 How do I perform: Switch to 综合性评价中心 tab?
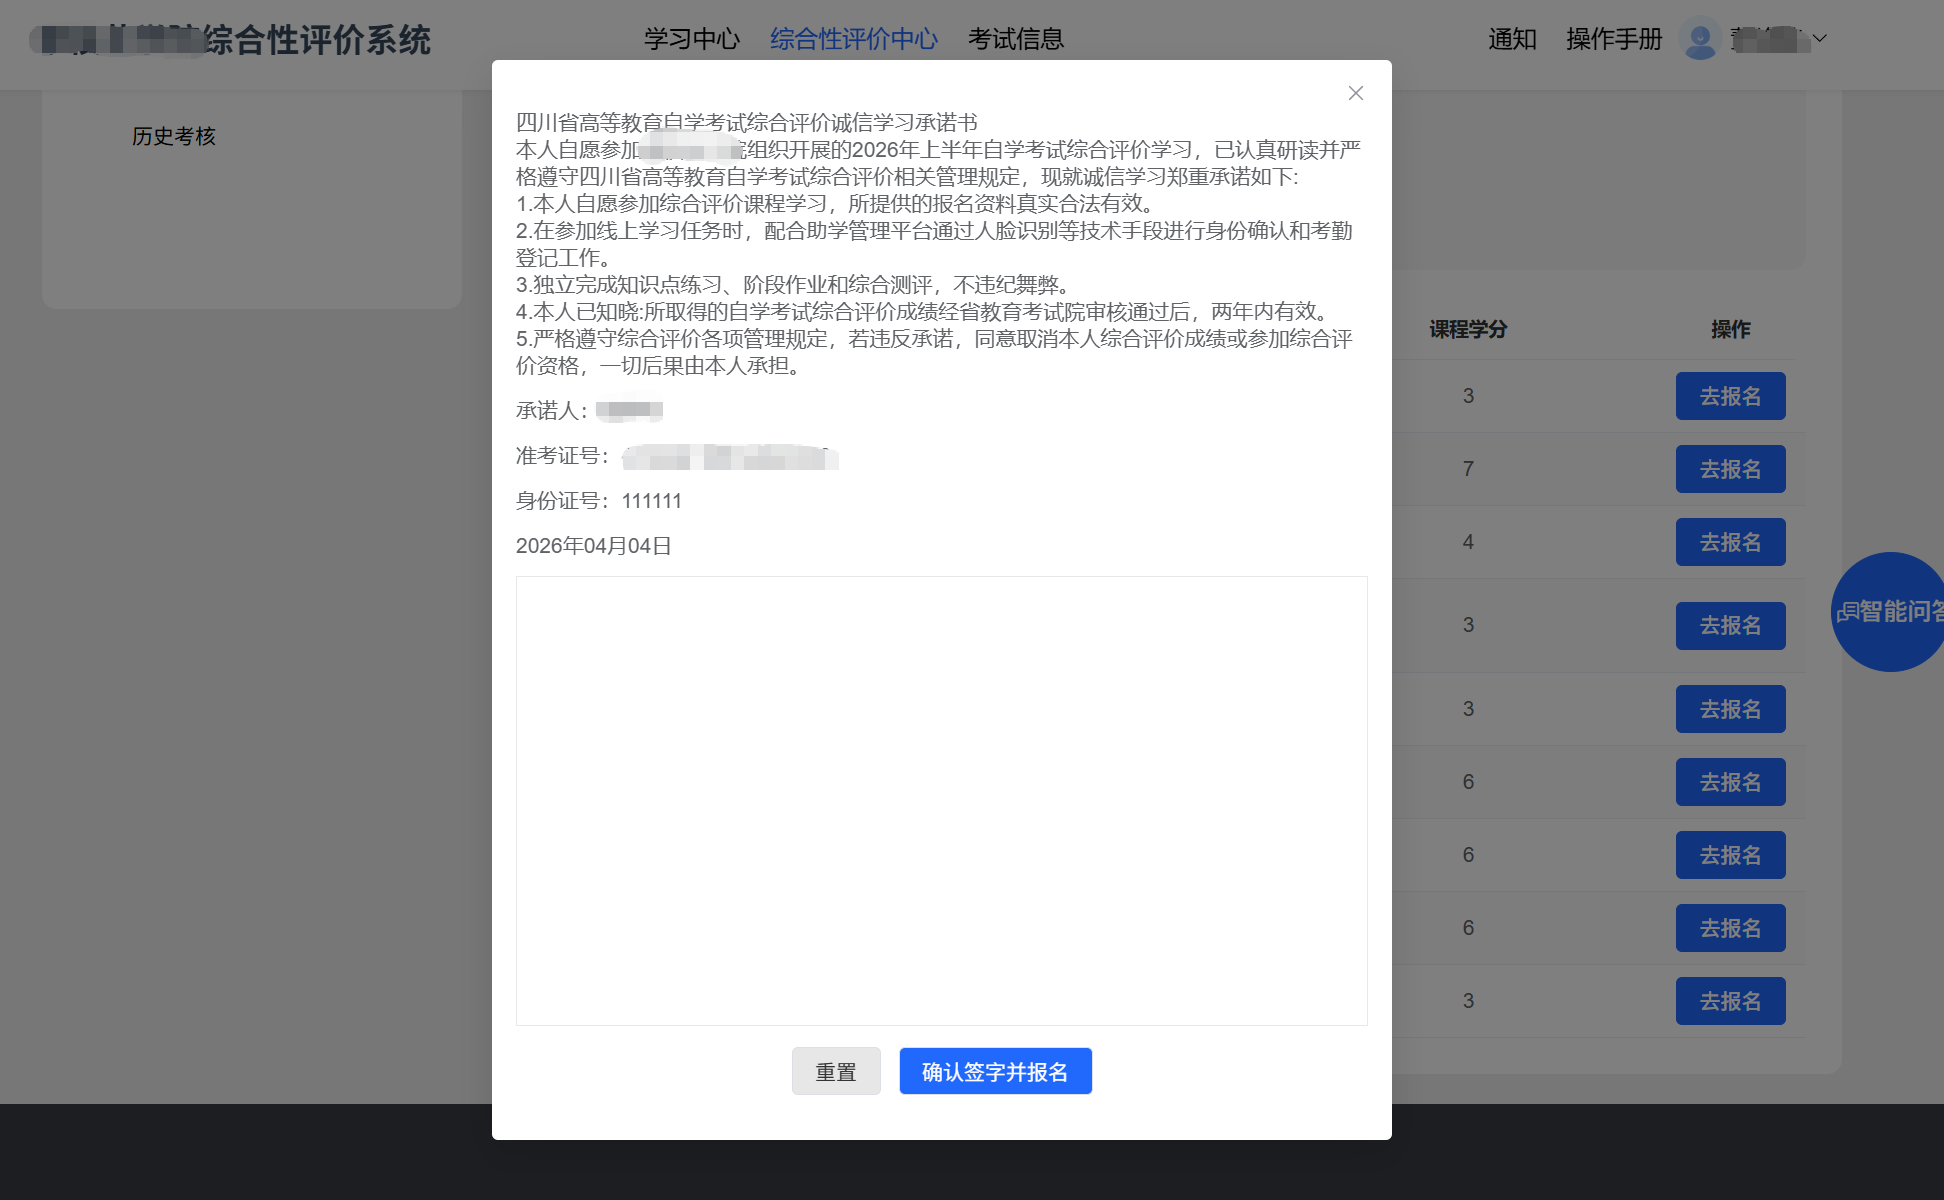853,39
